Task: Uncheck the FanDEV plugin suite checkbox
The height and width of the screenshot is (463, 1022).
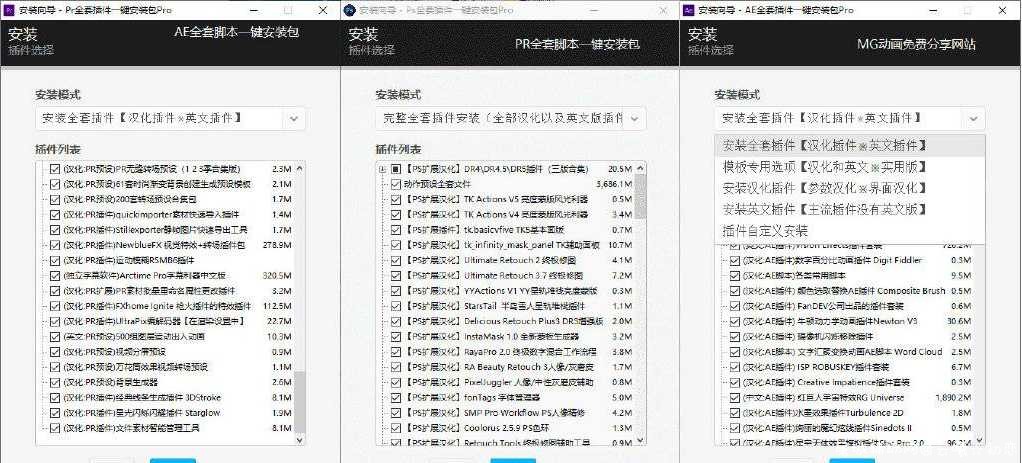Action: [735, 306]
